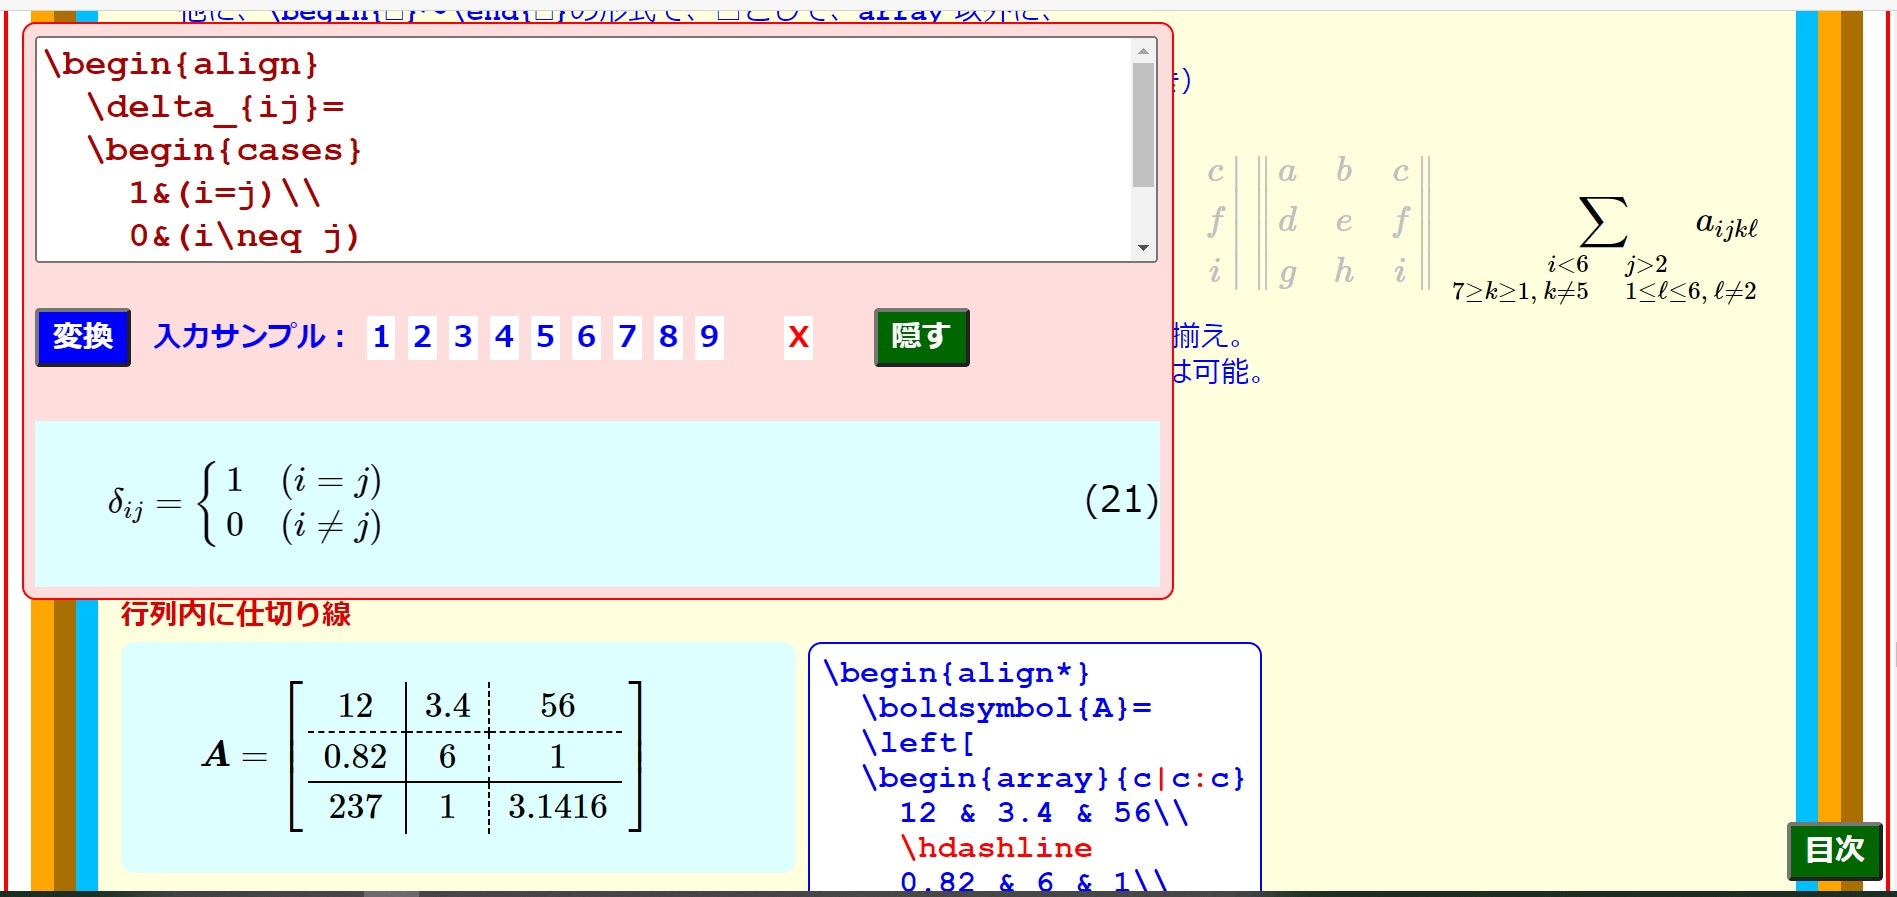Load input sample 1
This screenshot has width=1897, height=897.
tap(381, 337)
